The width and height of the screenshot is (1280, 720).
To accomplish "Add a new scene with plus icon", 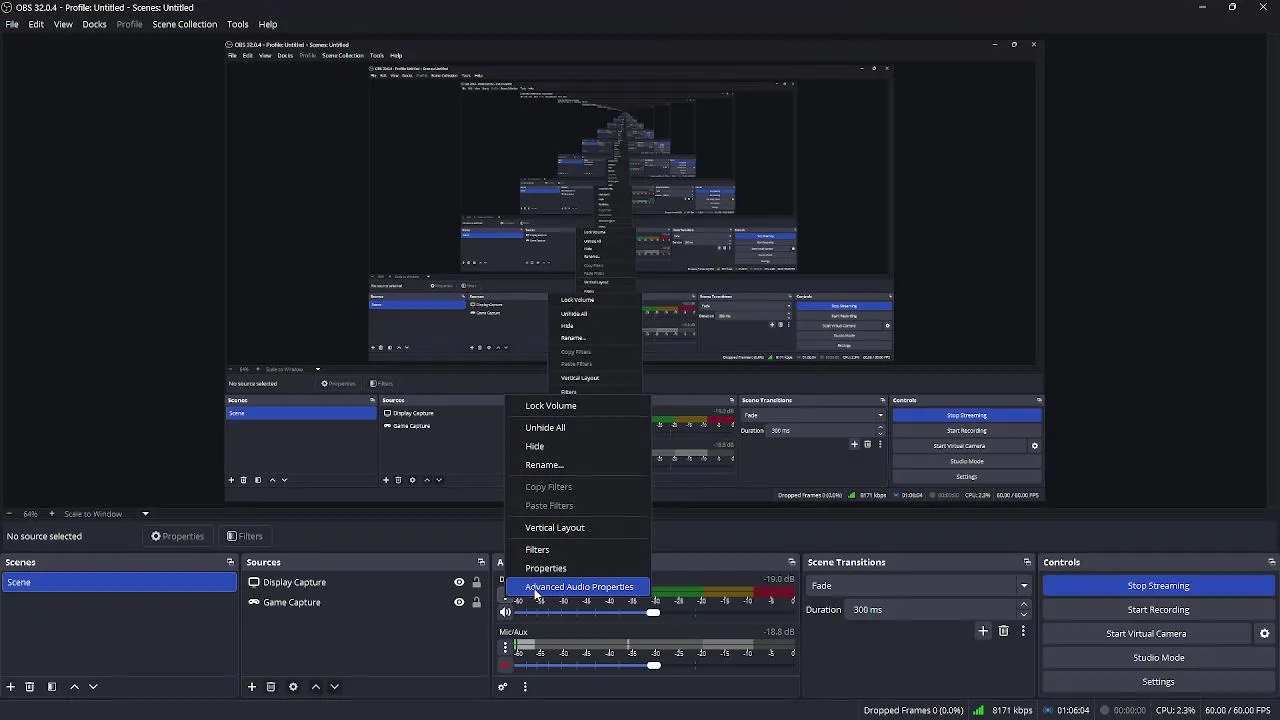I will [x=11, y=687].
